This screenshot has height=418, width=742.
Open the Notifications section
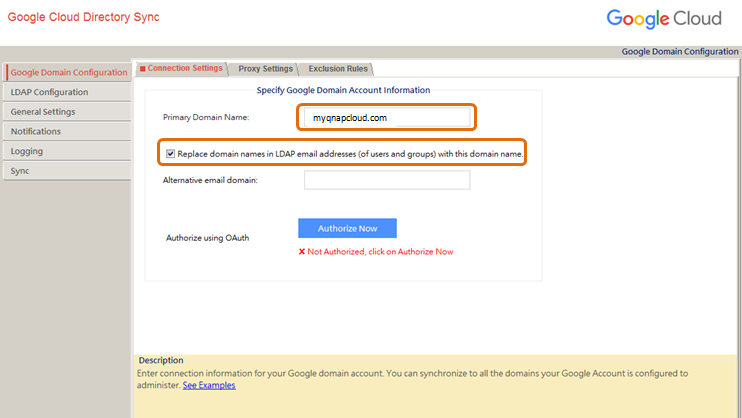pos(36,131)
